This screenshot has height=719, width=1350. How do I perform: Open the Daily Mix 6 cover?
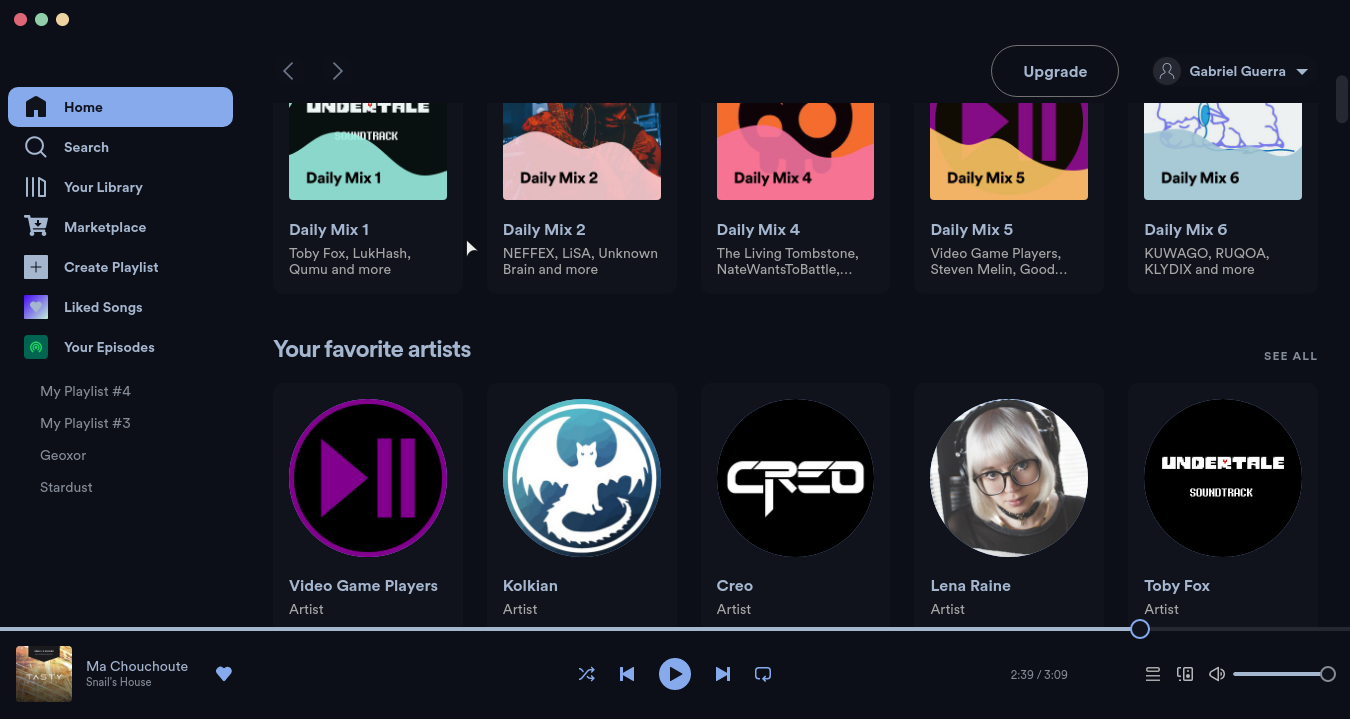[x=1223, y=151]
